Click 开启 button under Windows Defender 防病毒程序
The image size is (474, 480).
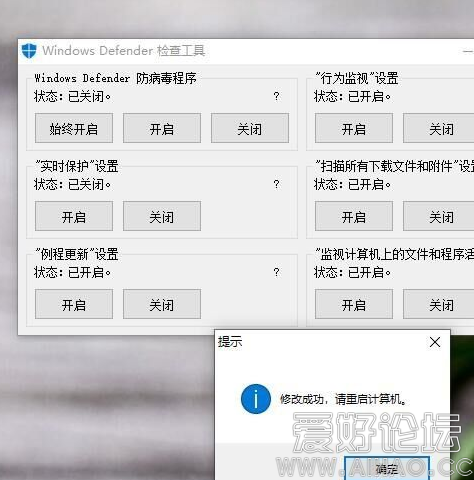point(162,128)
